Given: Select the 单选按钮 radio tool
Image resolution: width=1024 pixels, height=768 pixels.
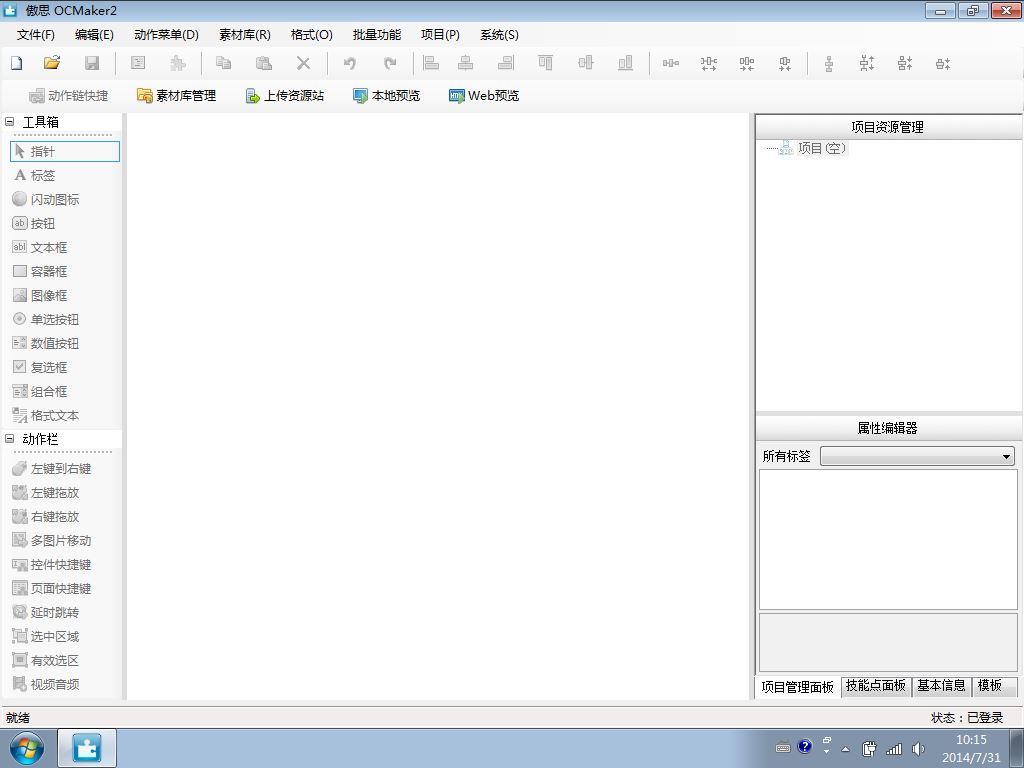Looking at the screenshot, I should click(x=46, y=319).
